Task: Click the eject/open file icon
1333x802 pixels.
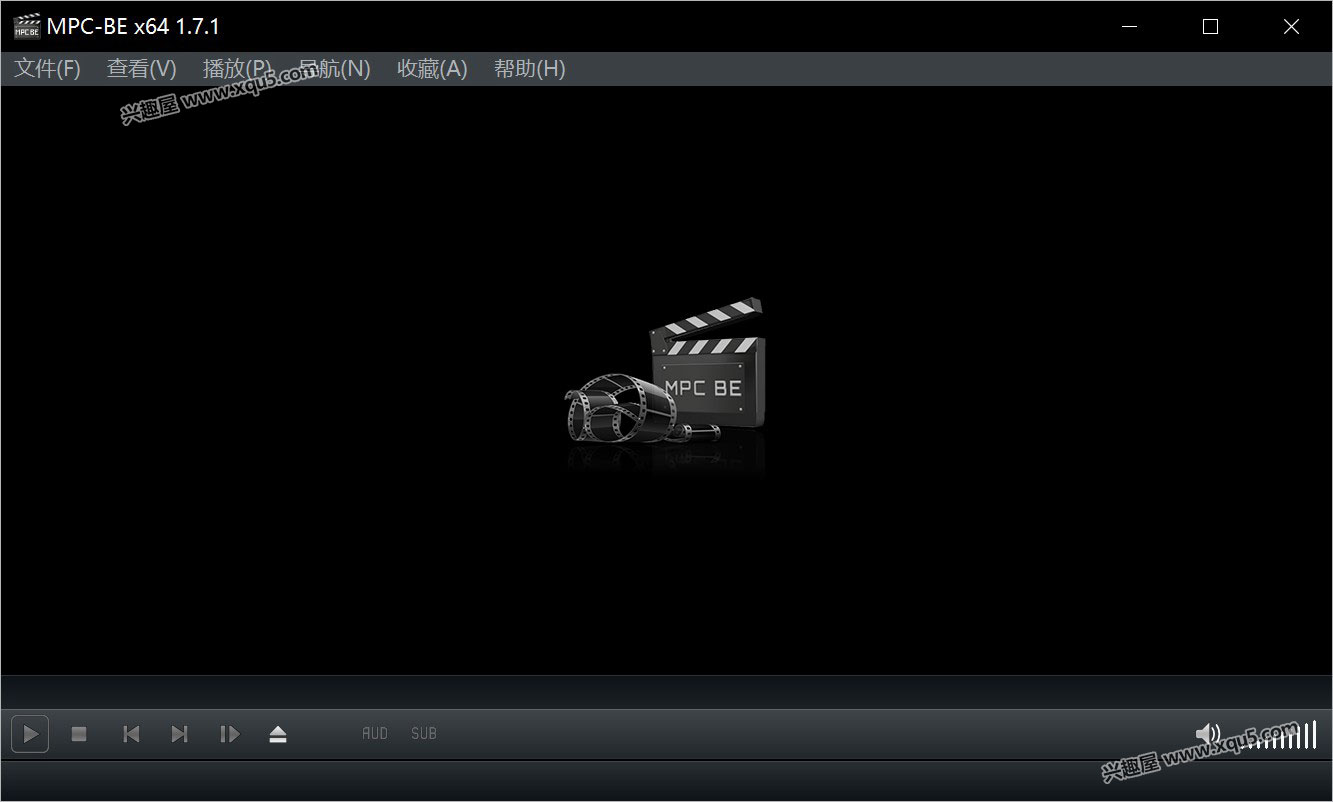Action: coord(278,734)
